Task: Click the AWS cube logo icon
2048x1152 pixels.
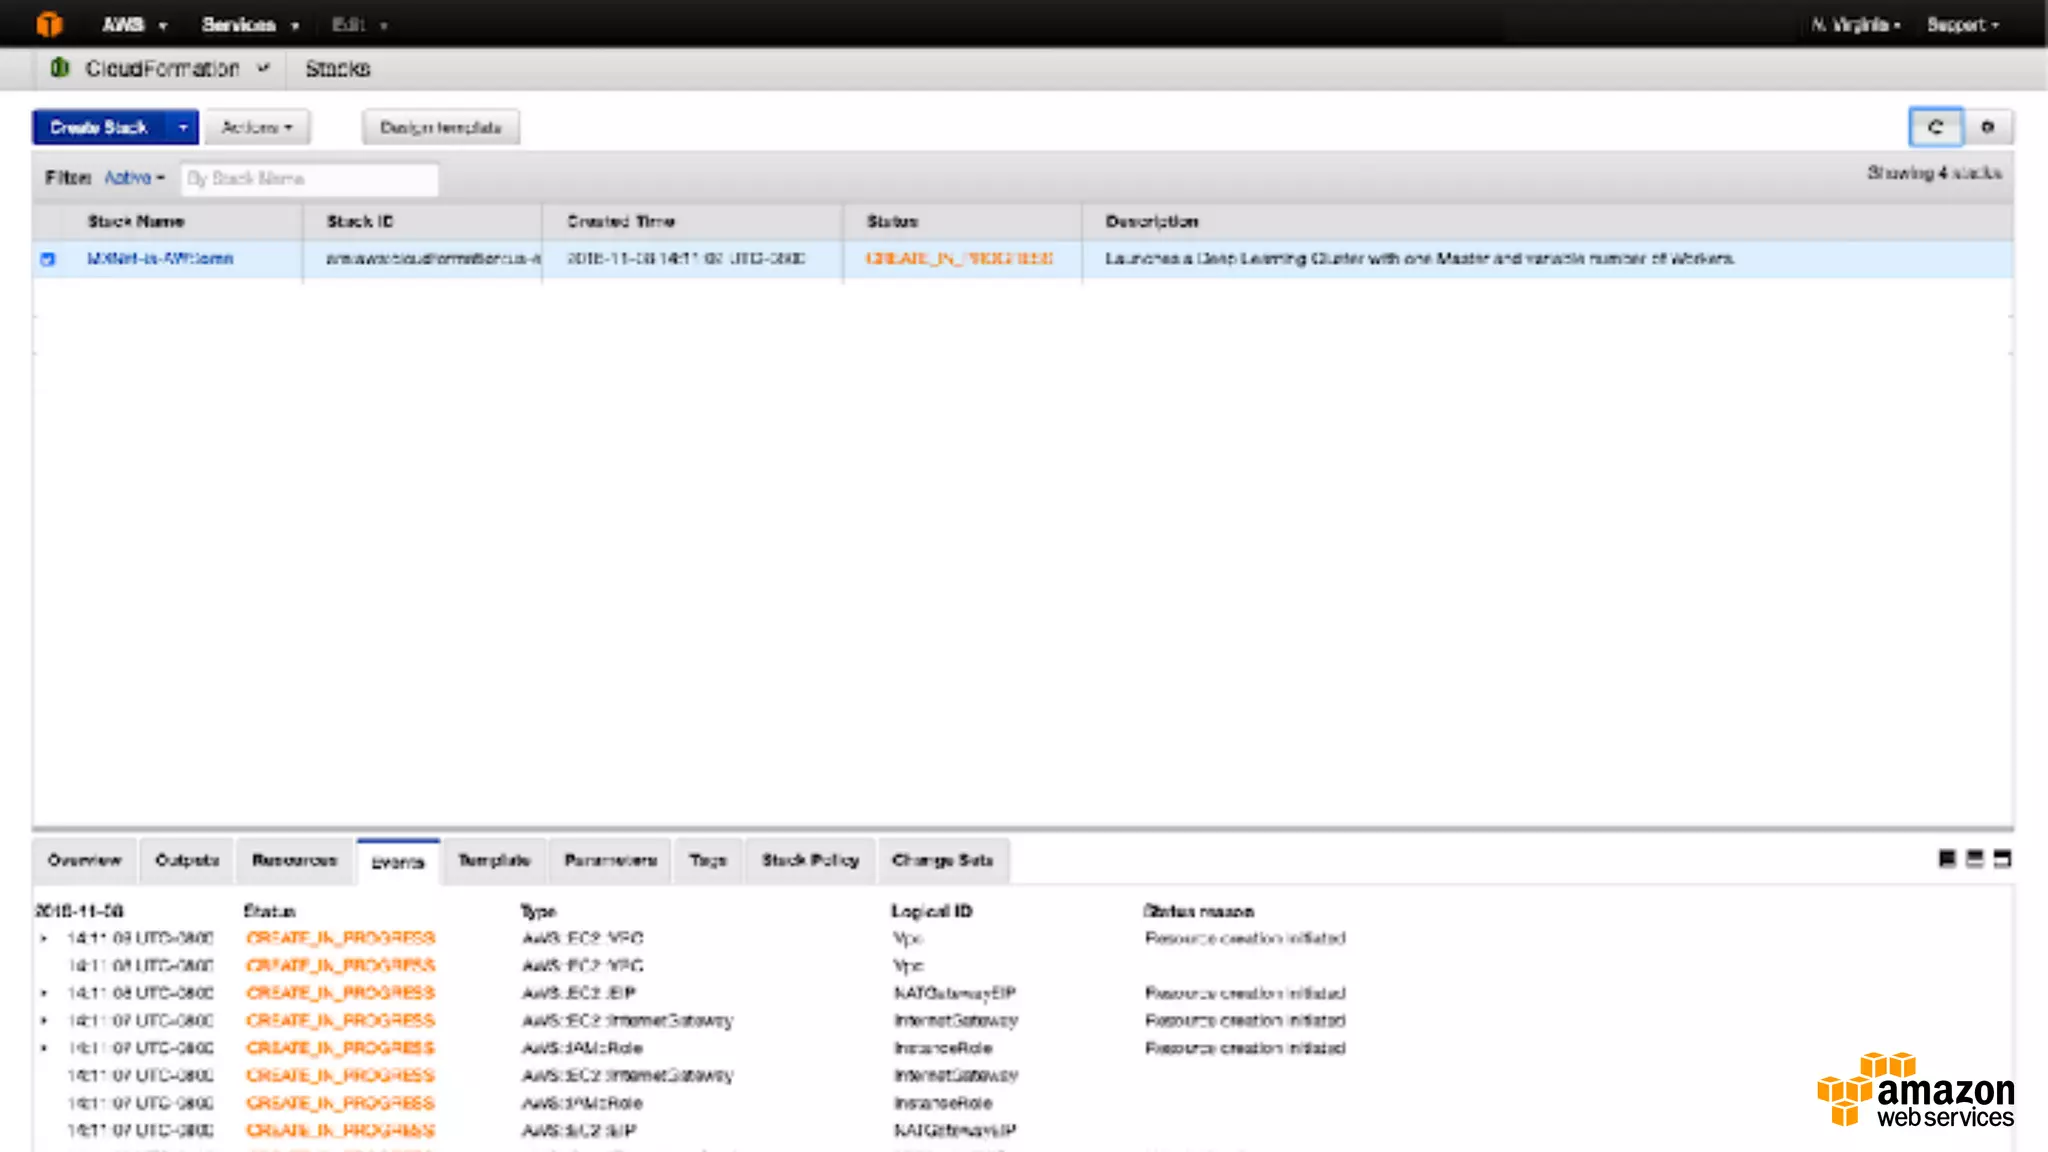Action: pyautogui.click(x=49, y=24)
